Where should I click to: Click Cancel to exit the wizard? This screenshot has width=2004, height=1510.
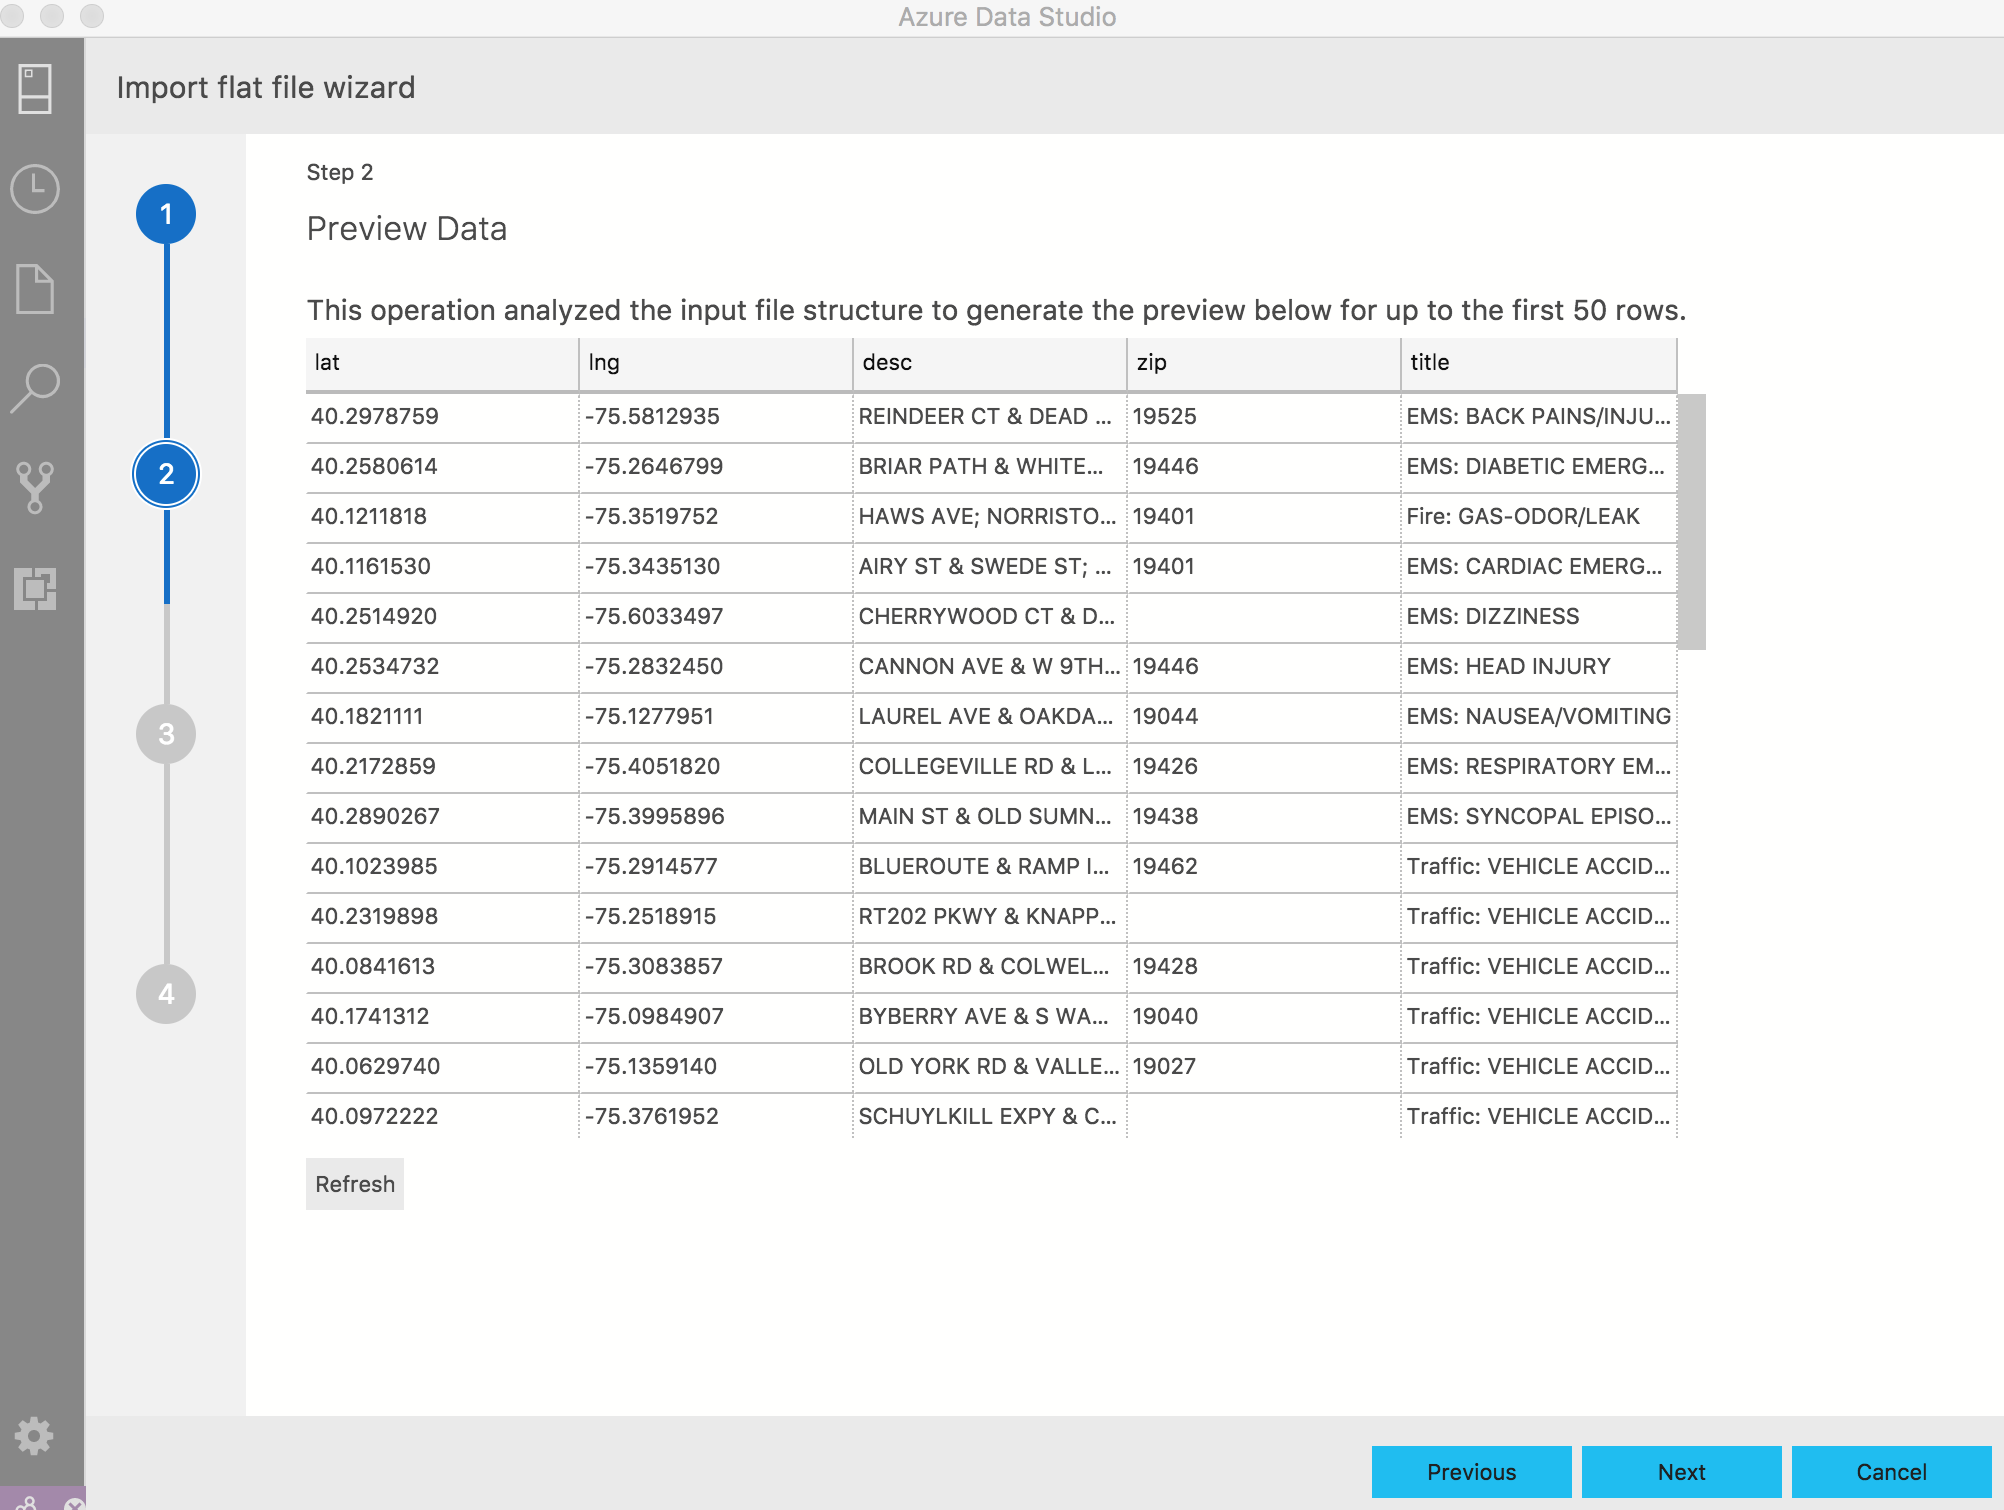[x=1888, y=1470]
